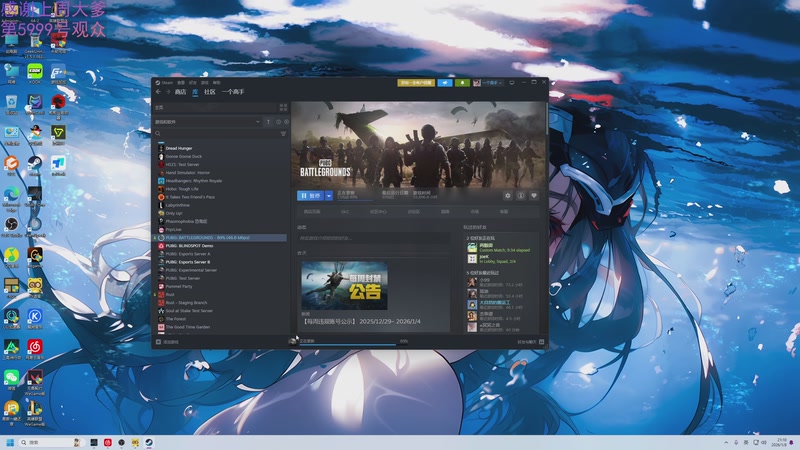Click the Big Picture monitor icon

(512, 82)
